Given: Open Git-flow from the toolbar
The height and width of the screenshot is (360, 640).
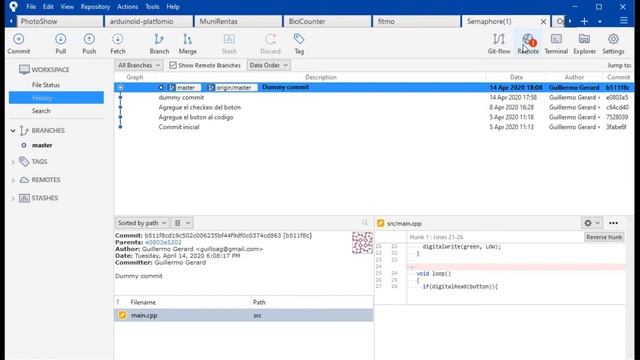Looking at the screenshot, I should point(499,44).
